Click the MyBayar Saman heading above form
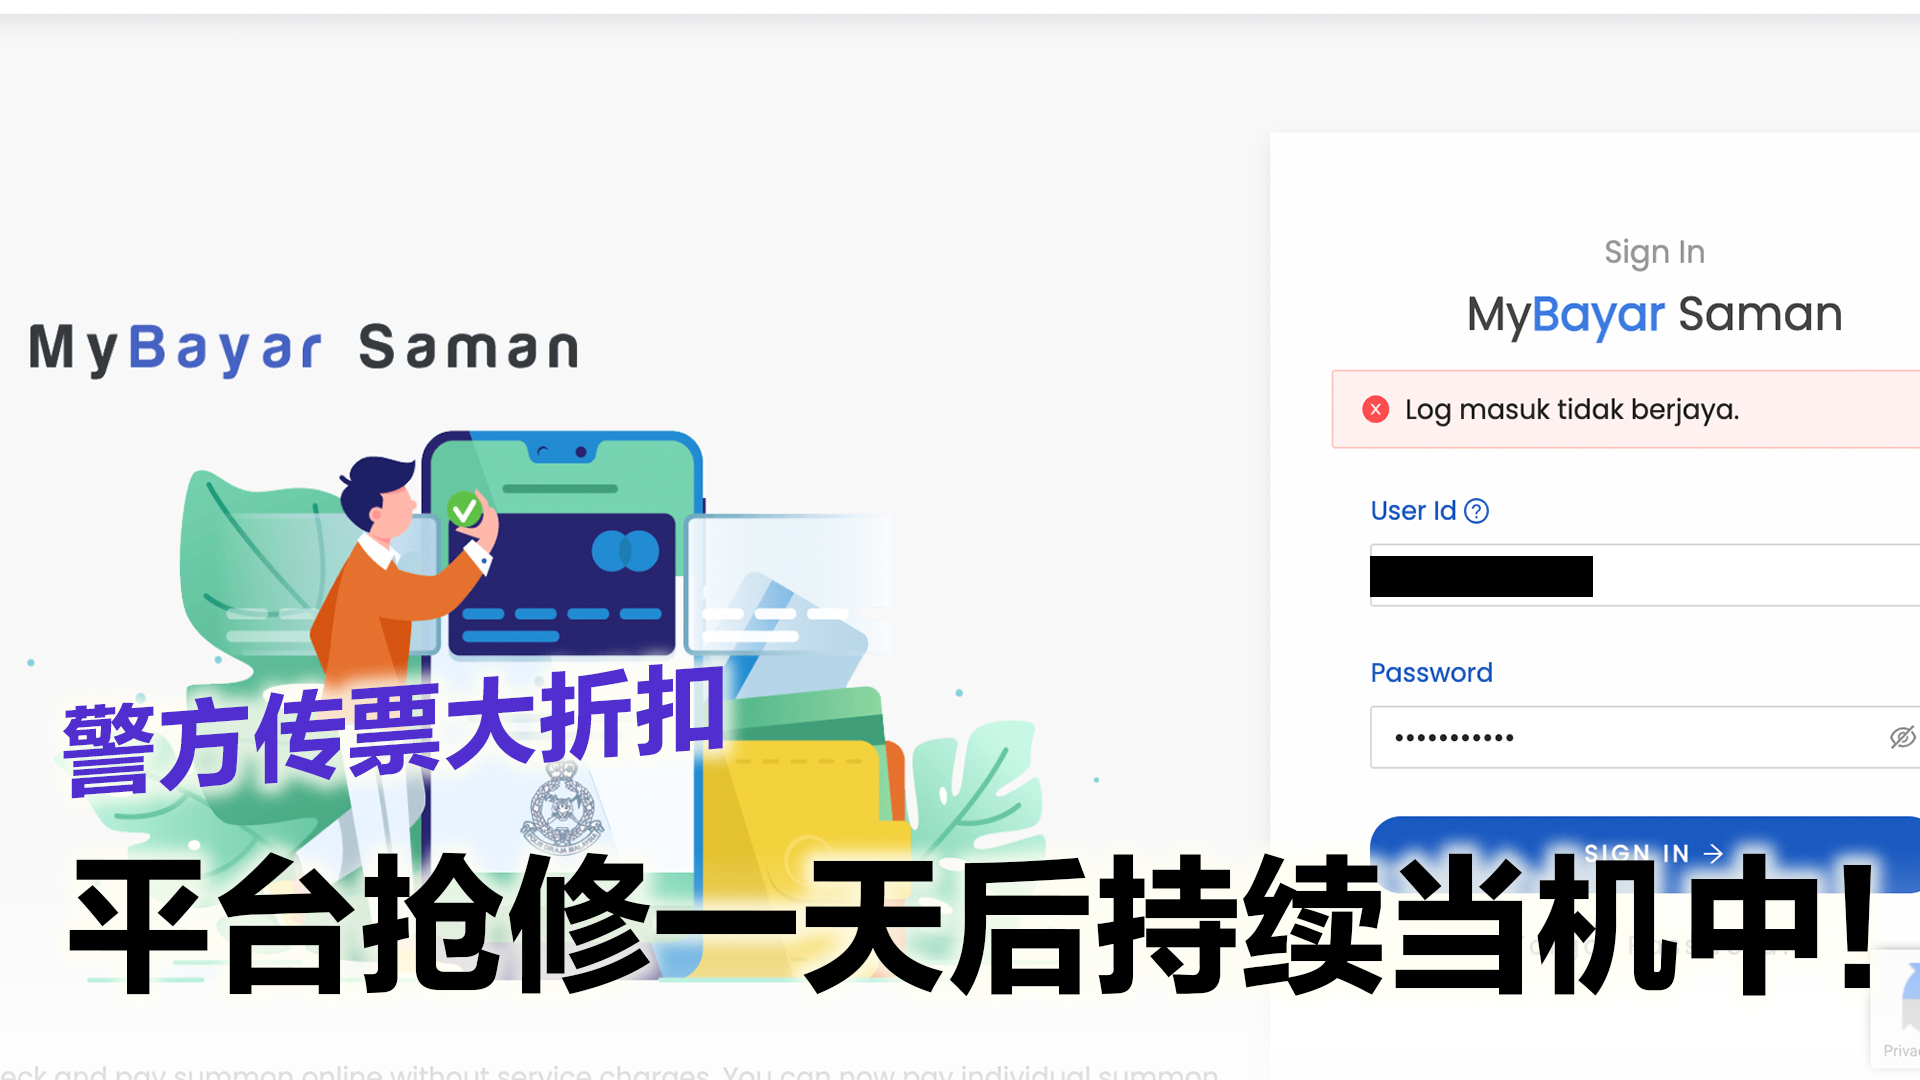 coord(1654,314)
